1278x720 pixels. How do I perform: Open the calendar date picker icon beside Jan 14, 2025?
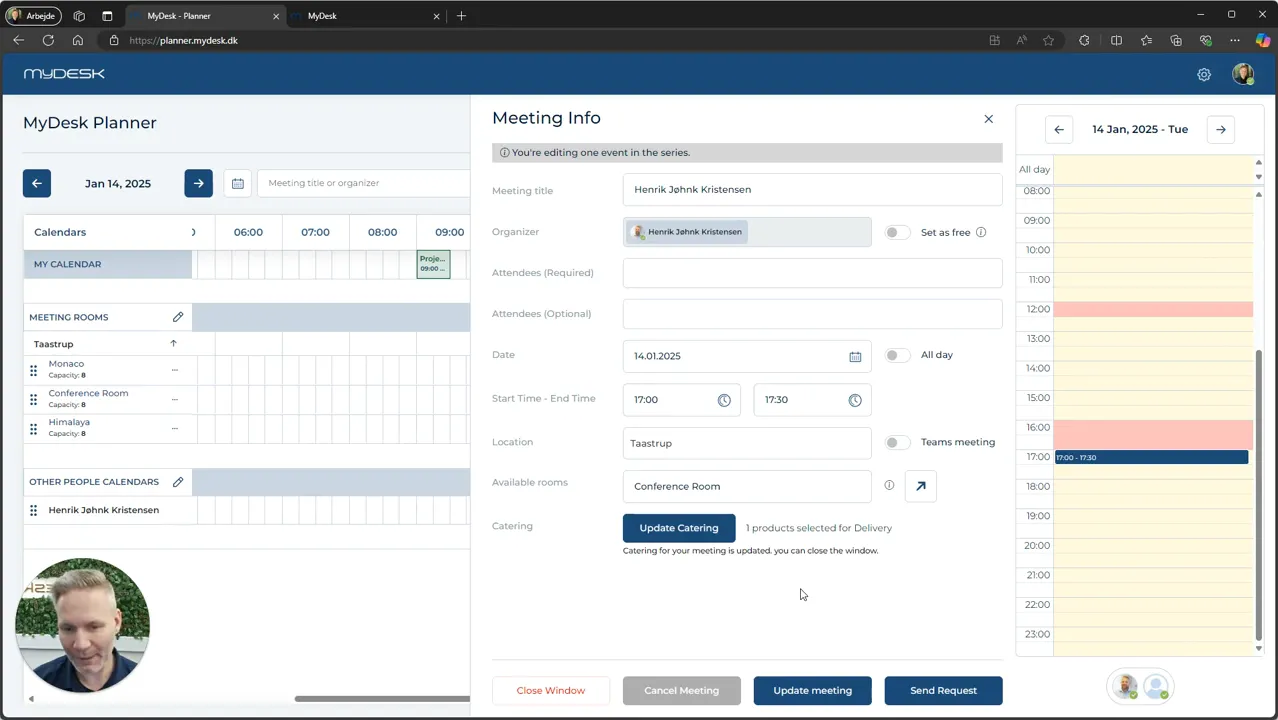click(238, 183)
